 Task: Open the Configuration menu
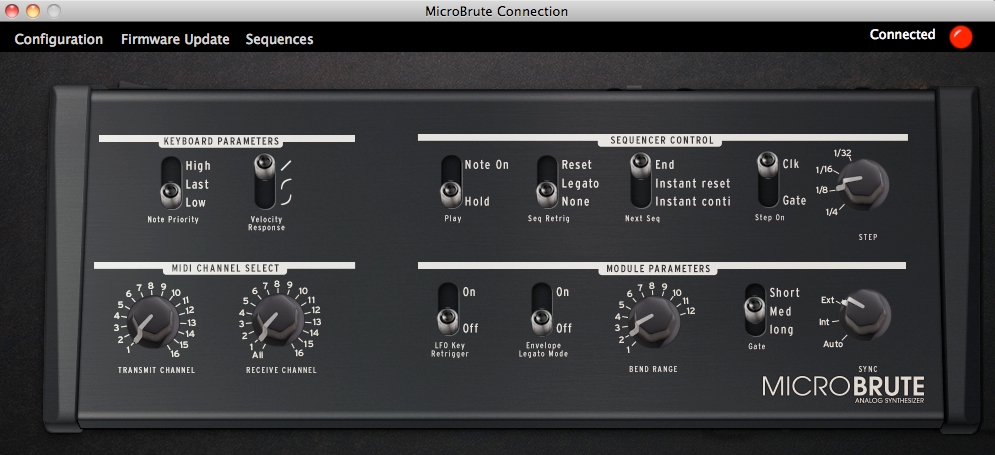pos(58,39)
